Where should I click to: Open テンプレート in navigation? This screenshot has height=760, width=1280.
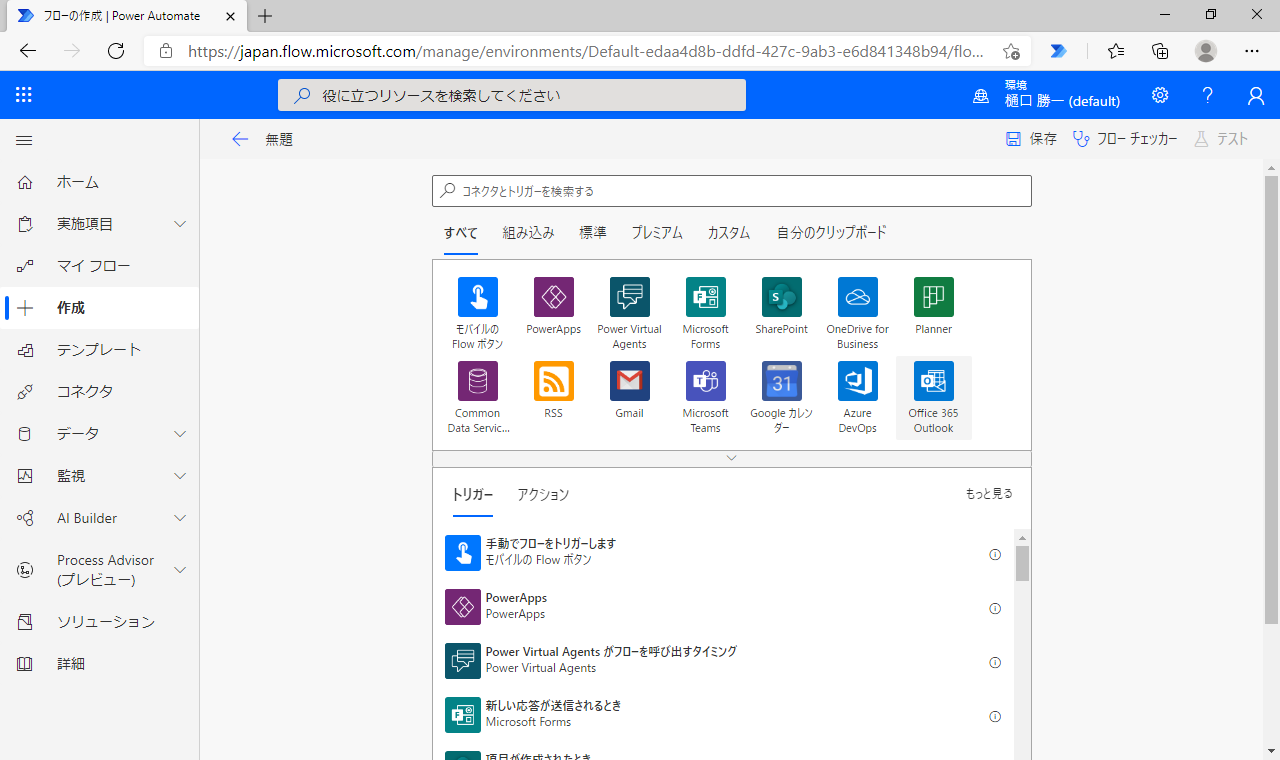click(99, 350)
